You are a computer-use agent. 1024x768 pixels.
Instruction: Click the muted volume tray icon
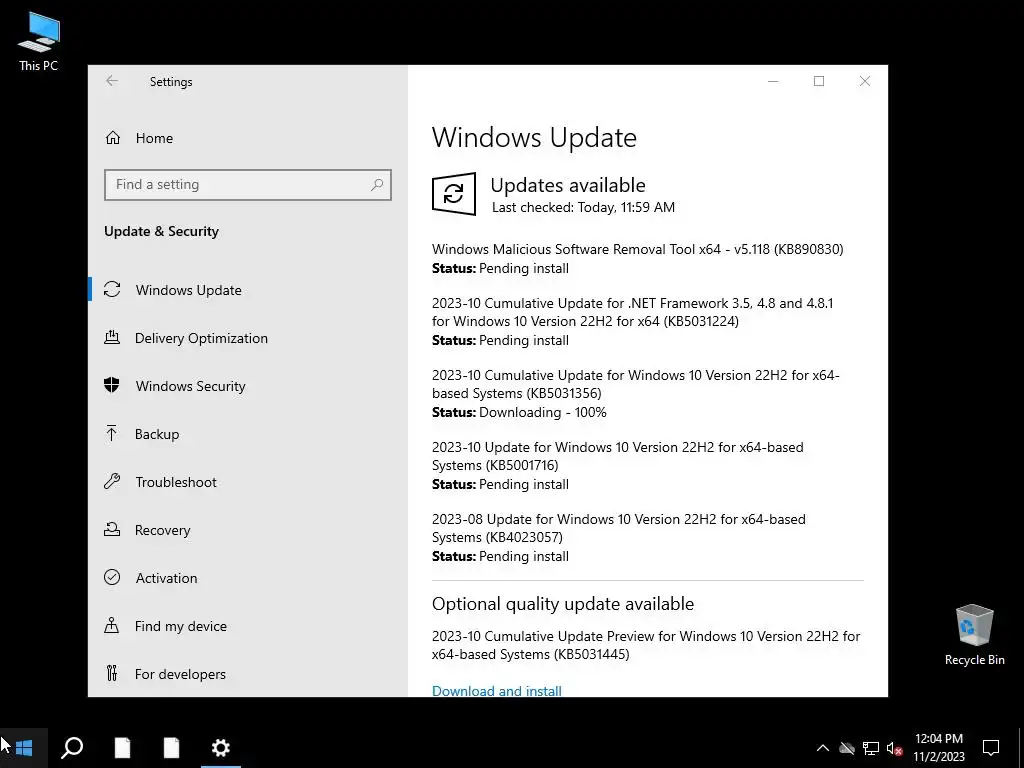[894, 748]
